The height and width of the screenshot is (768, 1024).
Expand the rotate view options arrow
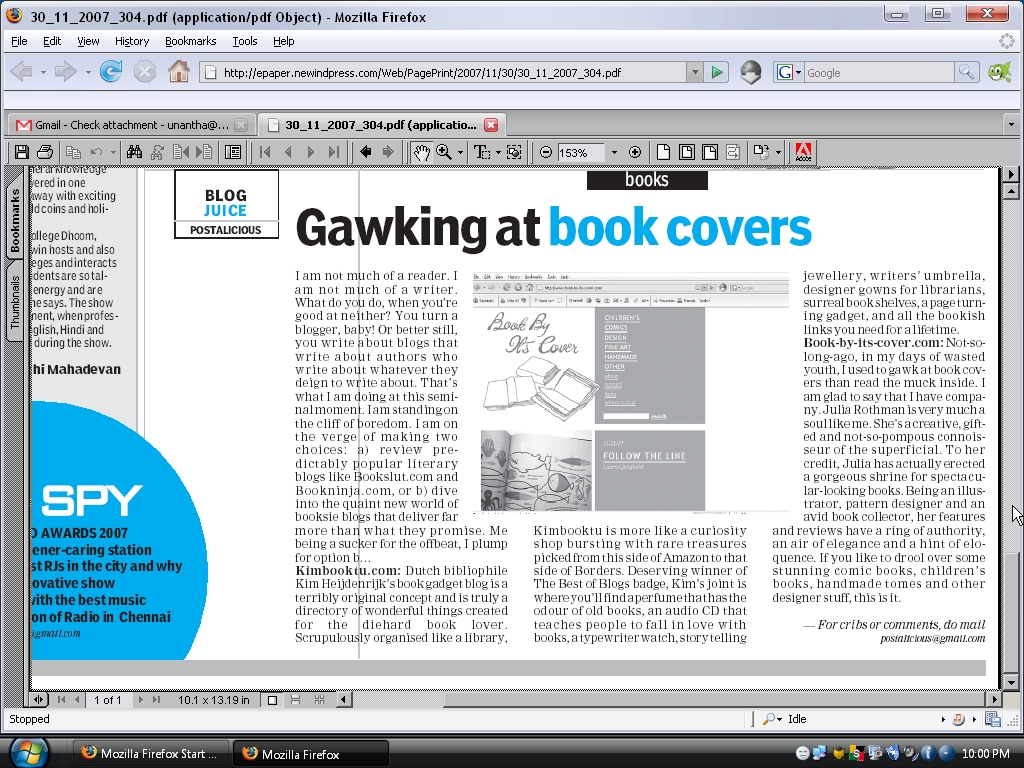click(778, 153)
